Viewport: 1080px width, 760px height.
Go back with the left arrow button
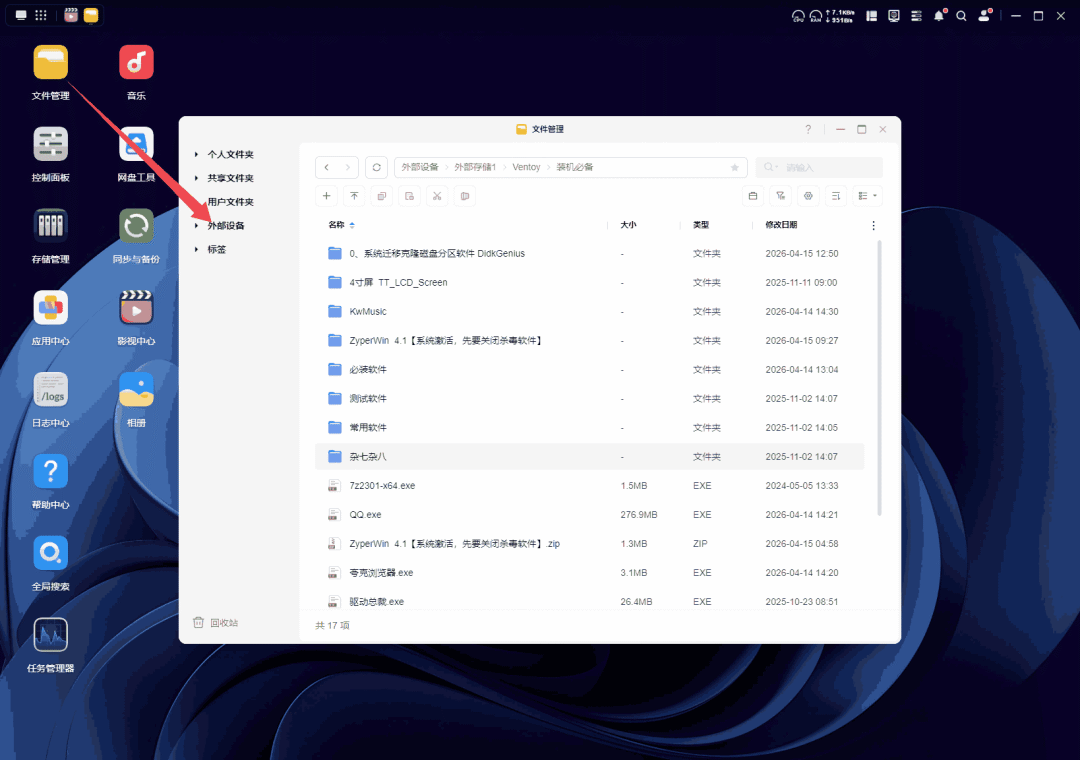coord(326,167)
